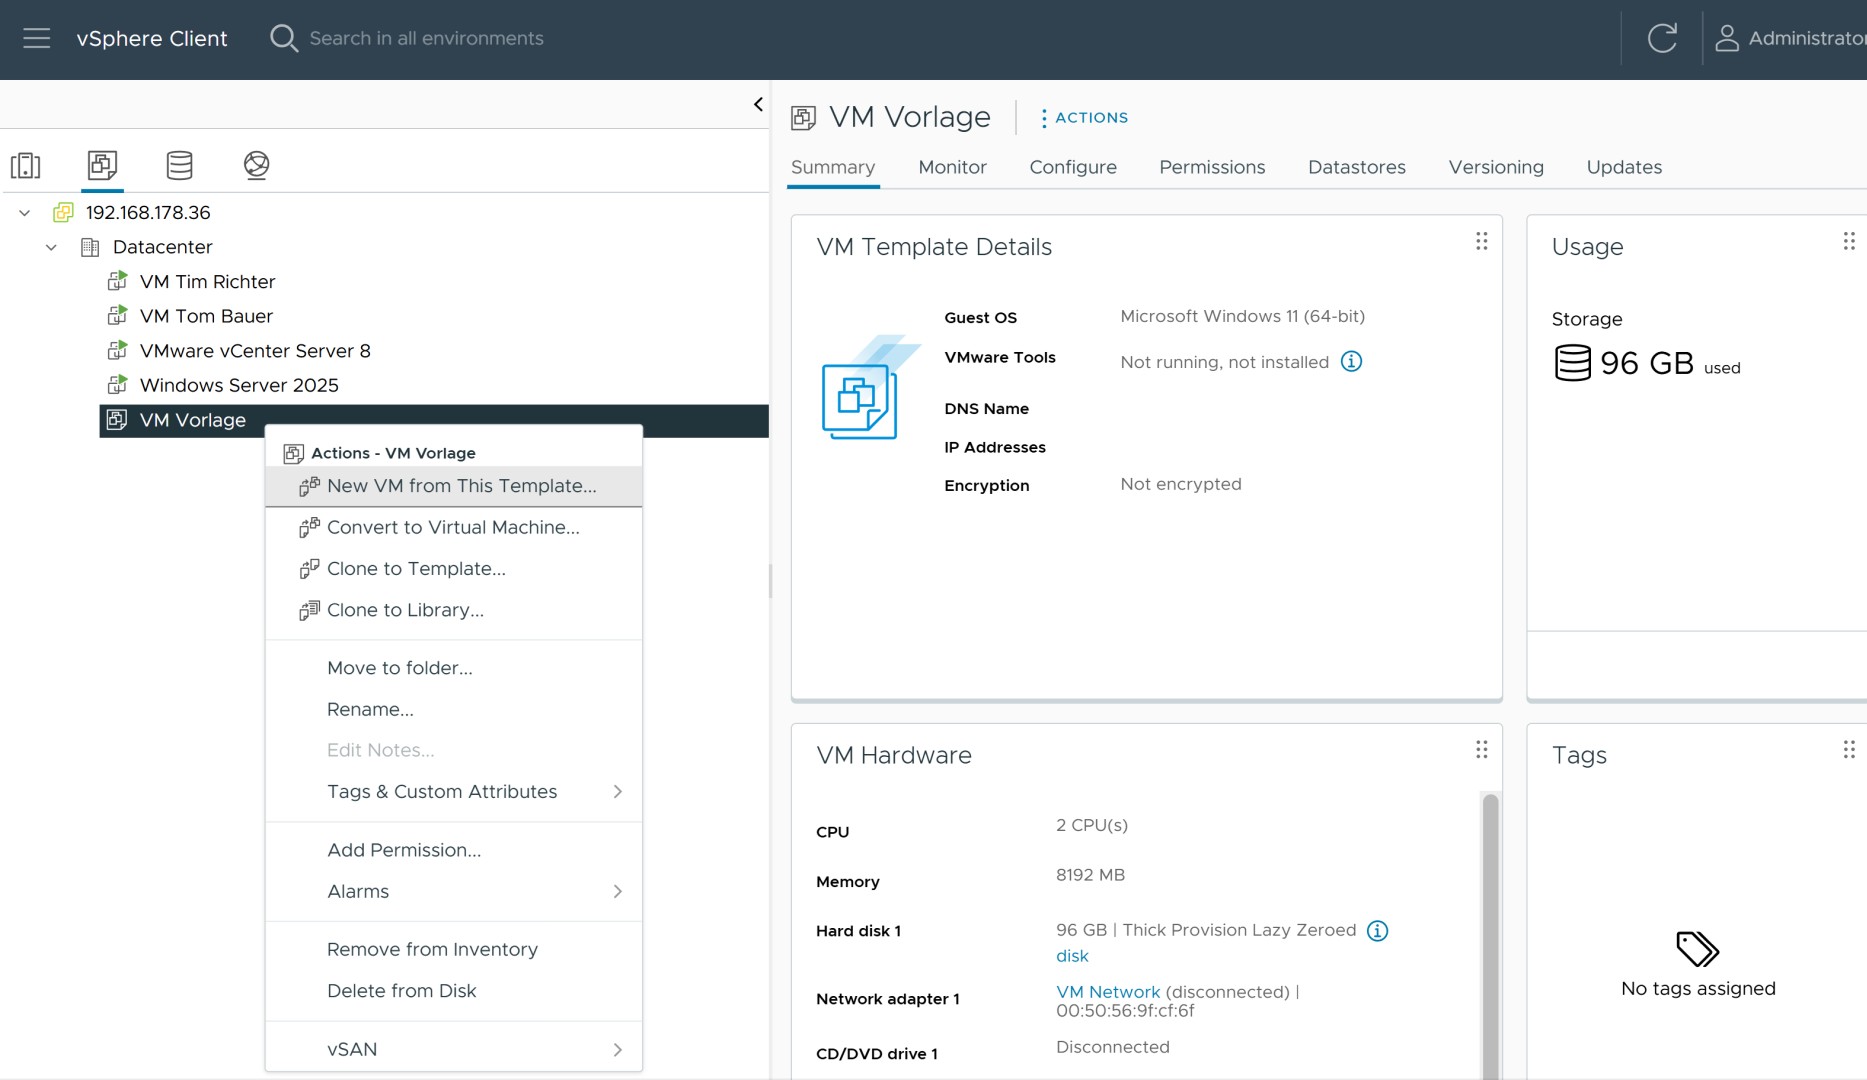
Task: Click the Datacenter icon in the tree
Action: pyautogui.click(x=90, y=247)
